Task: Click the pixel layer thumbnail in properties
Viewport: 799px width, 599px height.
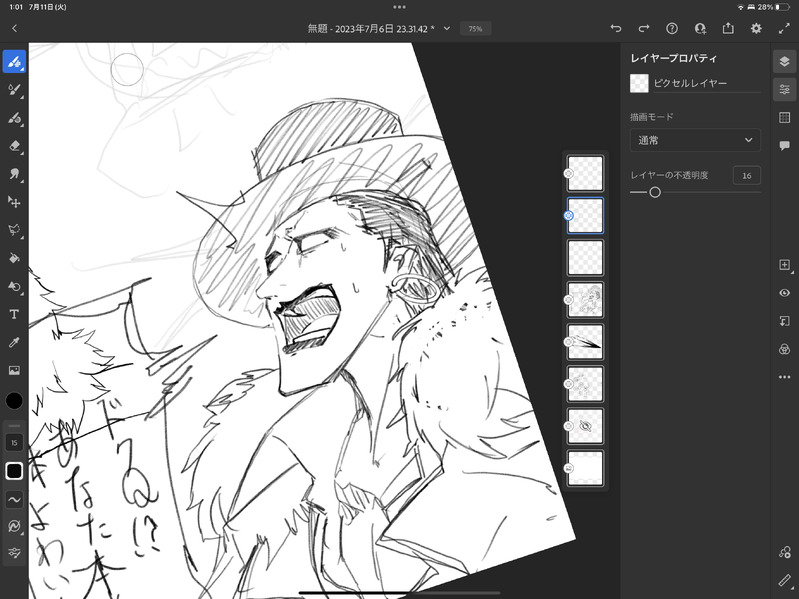Action: click(639, 83)
